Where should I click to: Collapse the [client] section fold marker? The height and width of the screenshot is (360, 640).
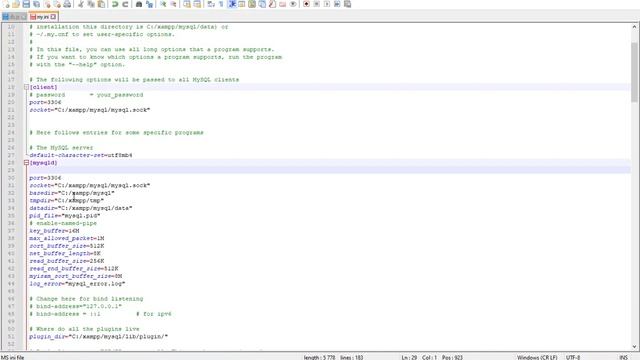[26, 87]
